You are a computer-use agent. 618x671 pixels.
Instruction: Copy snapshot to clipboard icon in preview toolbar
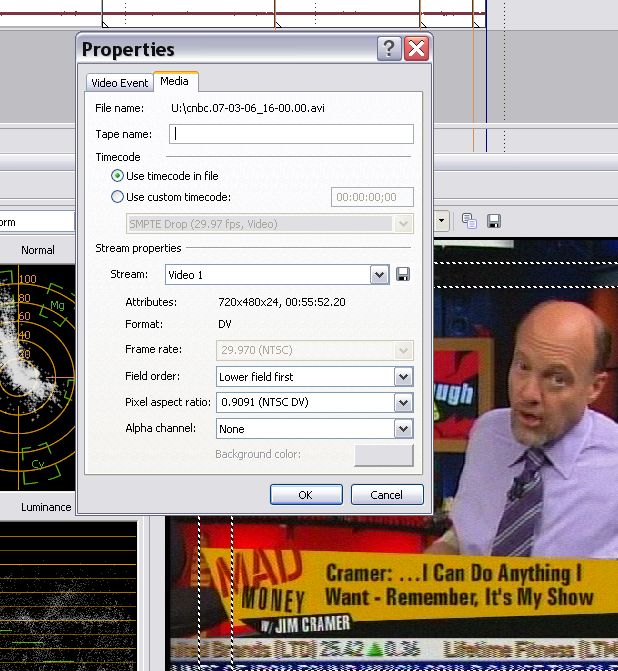coord(469,221)
